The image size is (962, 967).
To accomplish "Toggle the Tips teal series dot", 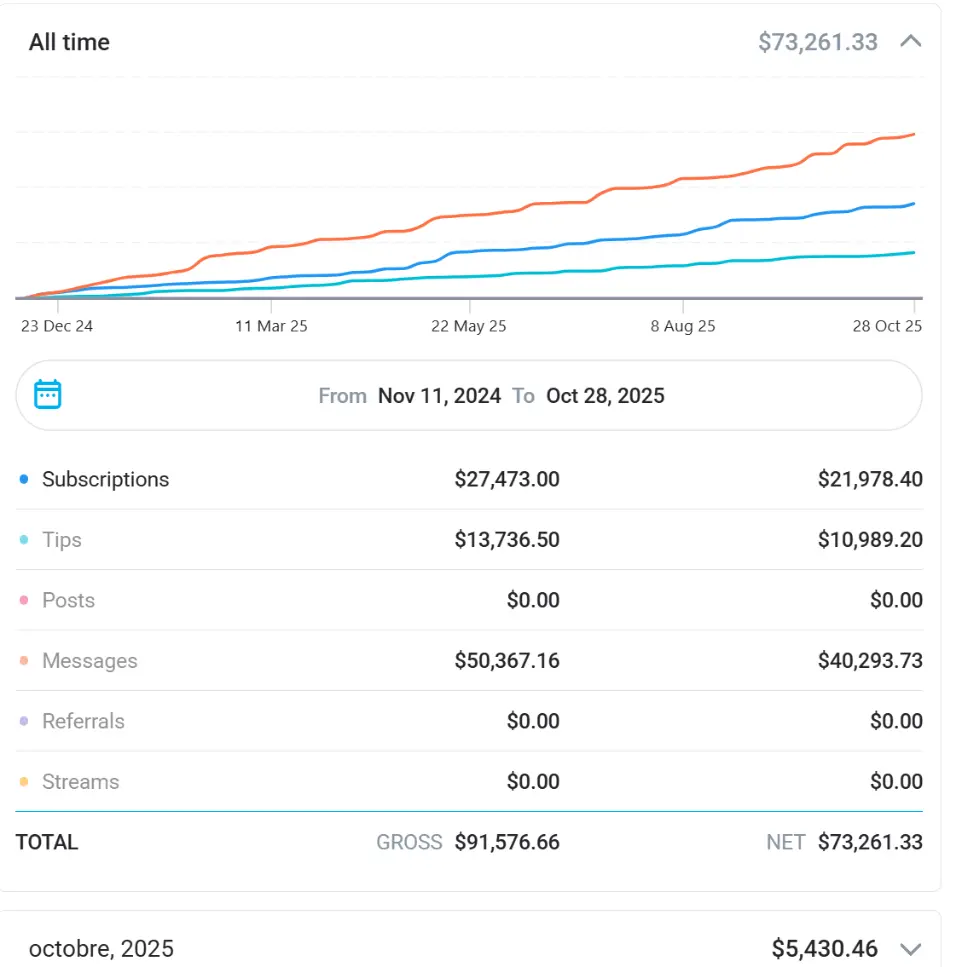I will (x=24, y=540).
